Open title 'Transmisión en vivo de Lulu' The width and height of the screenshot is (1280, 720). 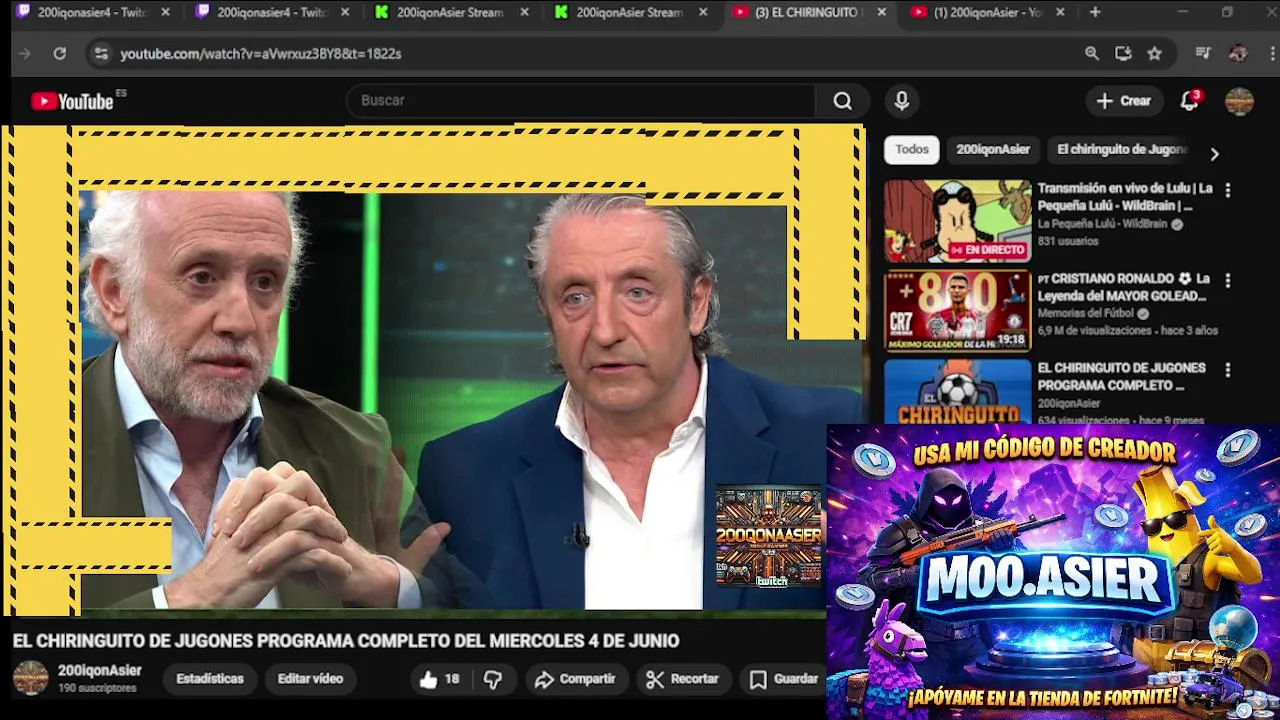click(x=1125, y=197)
